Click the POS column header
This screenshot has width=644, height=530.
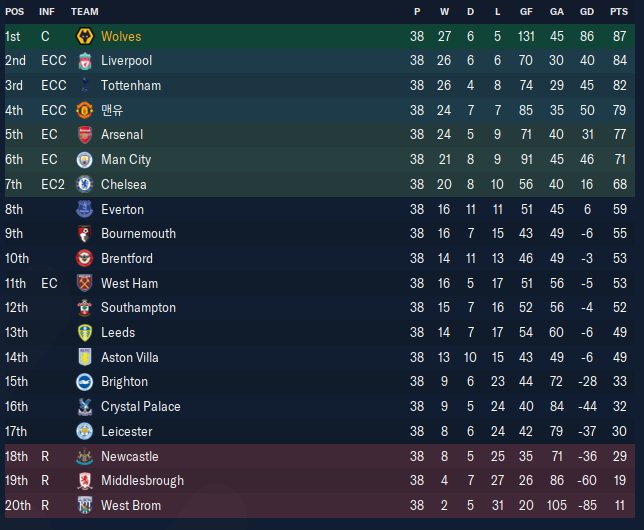(14, 11)
